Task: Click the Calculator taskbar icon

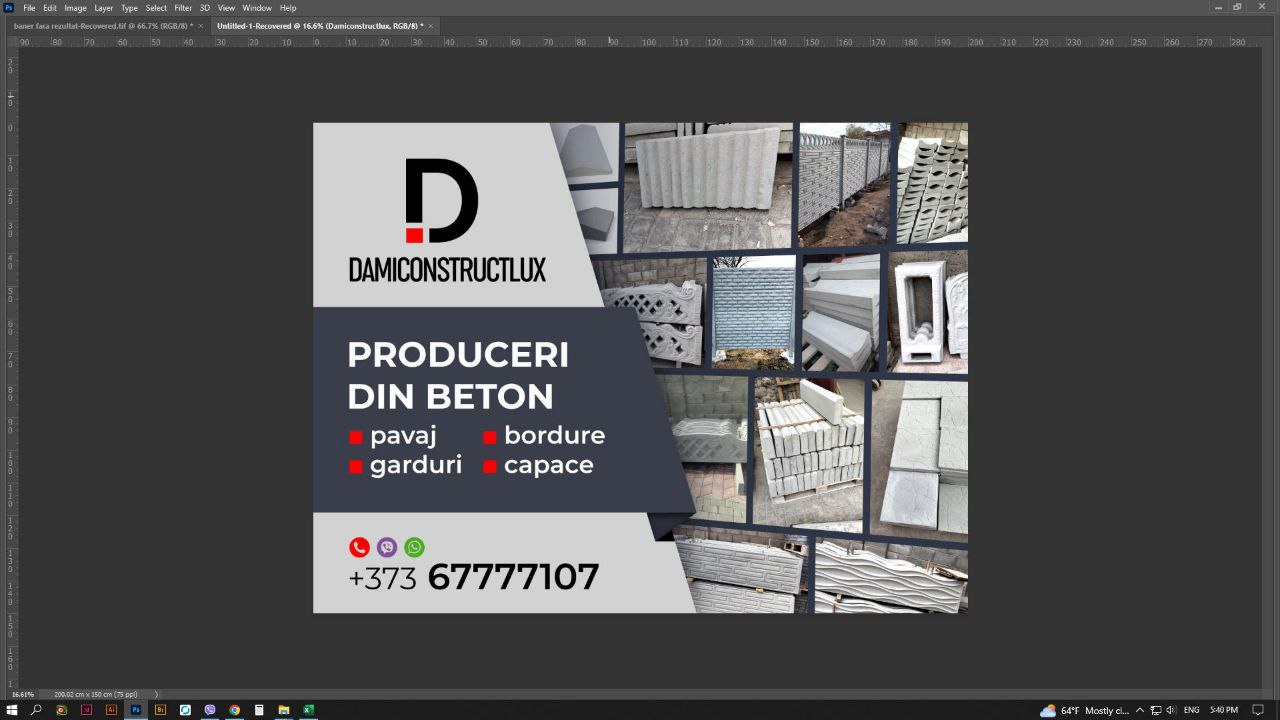Action: [259, 710]
